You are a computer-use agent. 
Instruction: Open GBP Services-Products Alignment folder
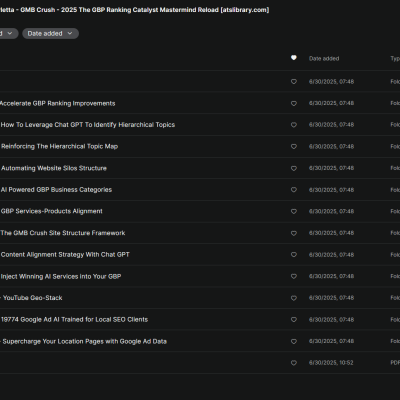[x=52, y=211]
